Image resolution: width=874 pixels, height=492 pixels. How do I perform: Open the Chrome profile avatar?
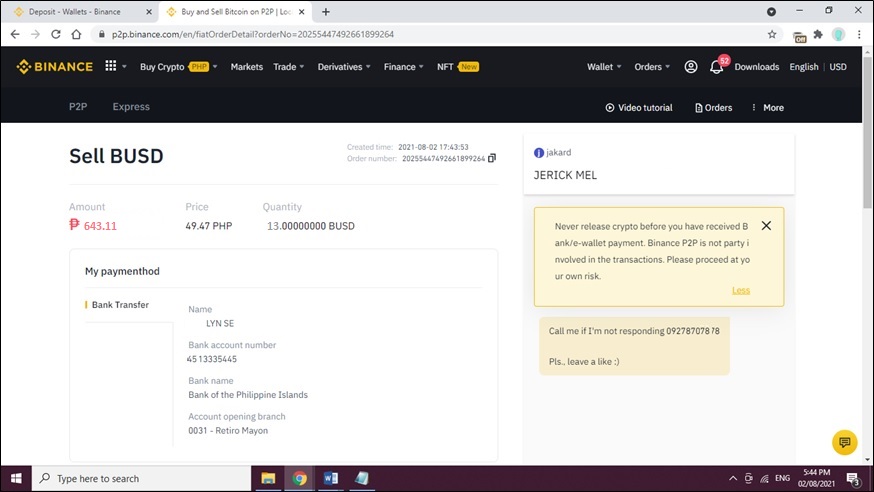click(x=838, y=34)
